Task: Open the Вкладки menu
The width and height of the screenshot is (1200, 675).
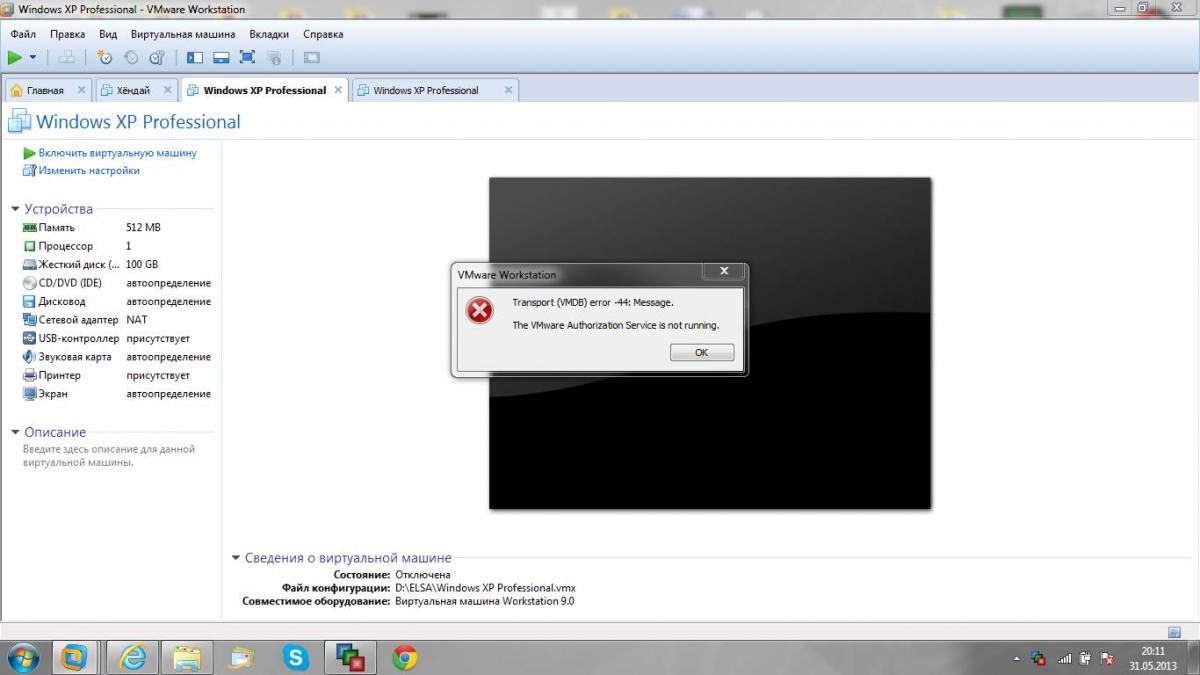Action: 269,34
